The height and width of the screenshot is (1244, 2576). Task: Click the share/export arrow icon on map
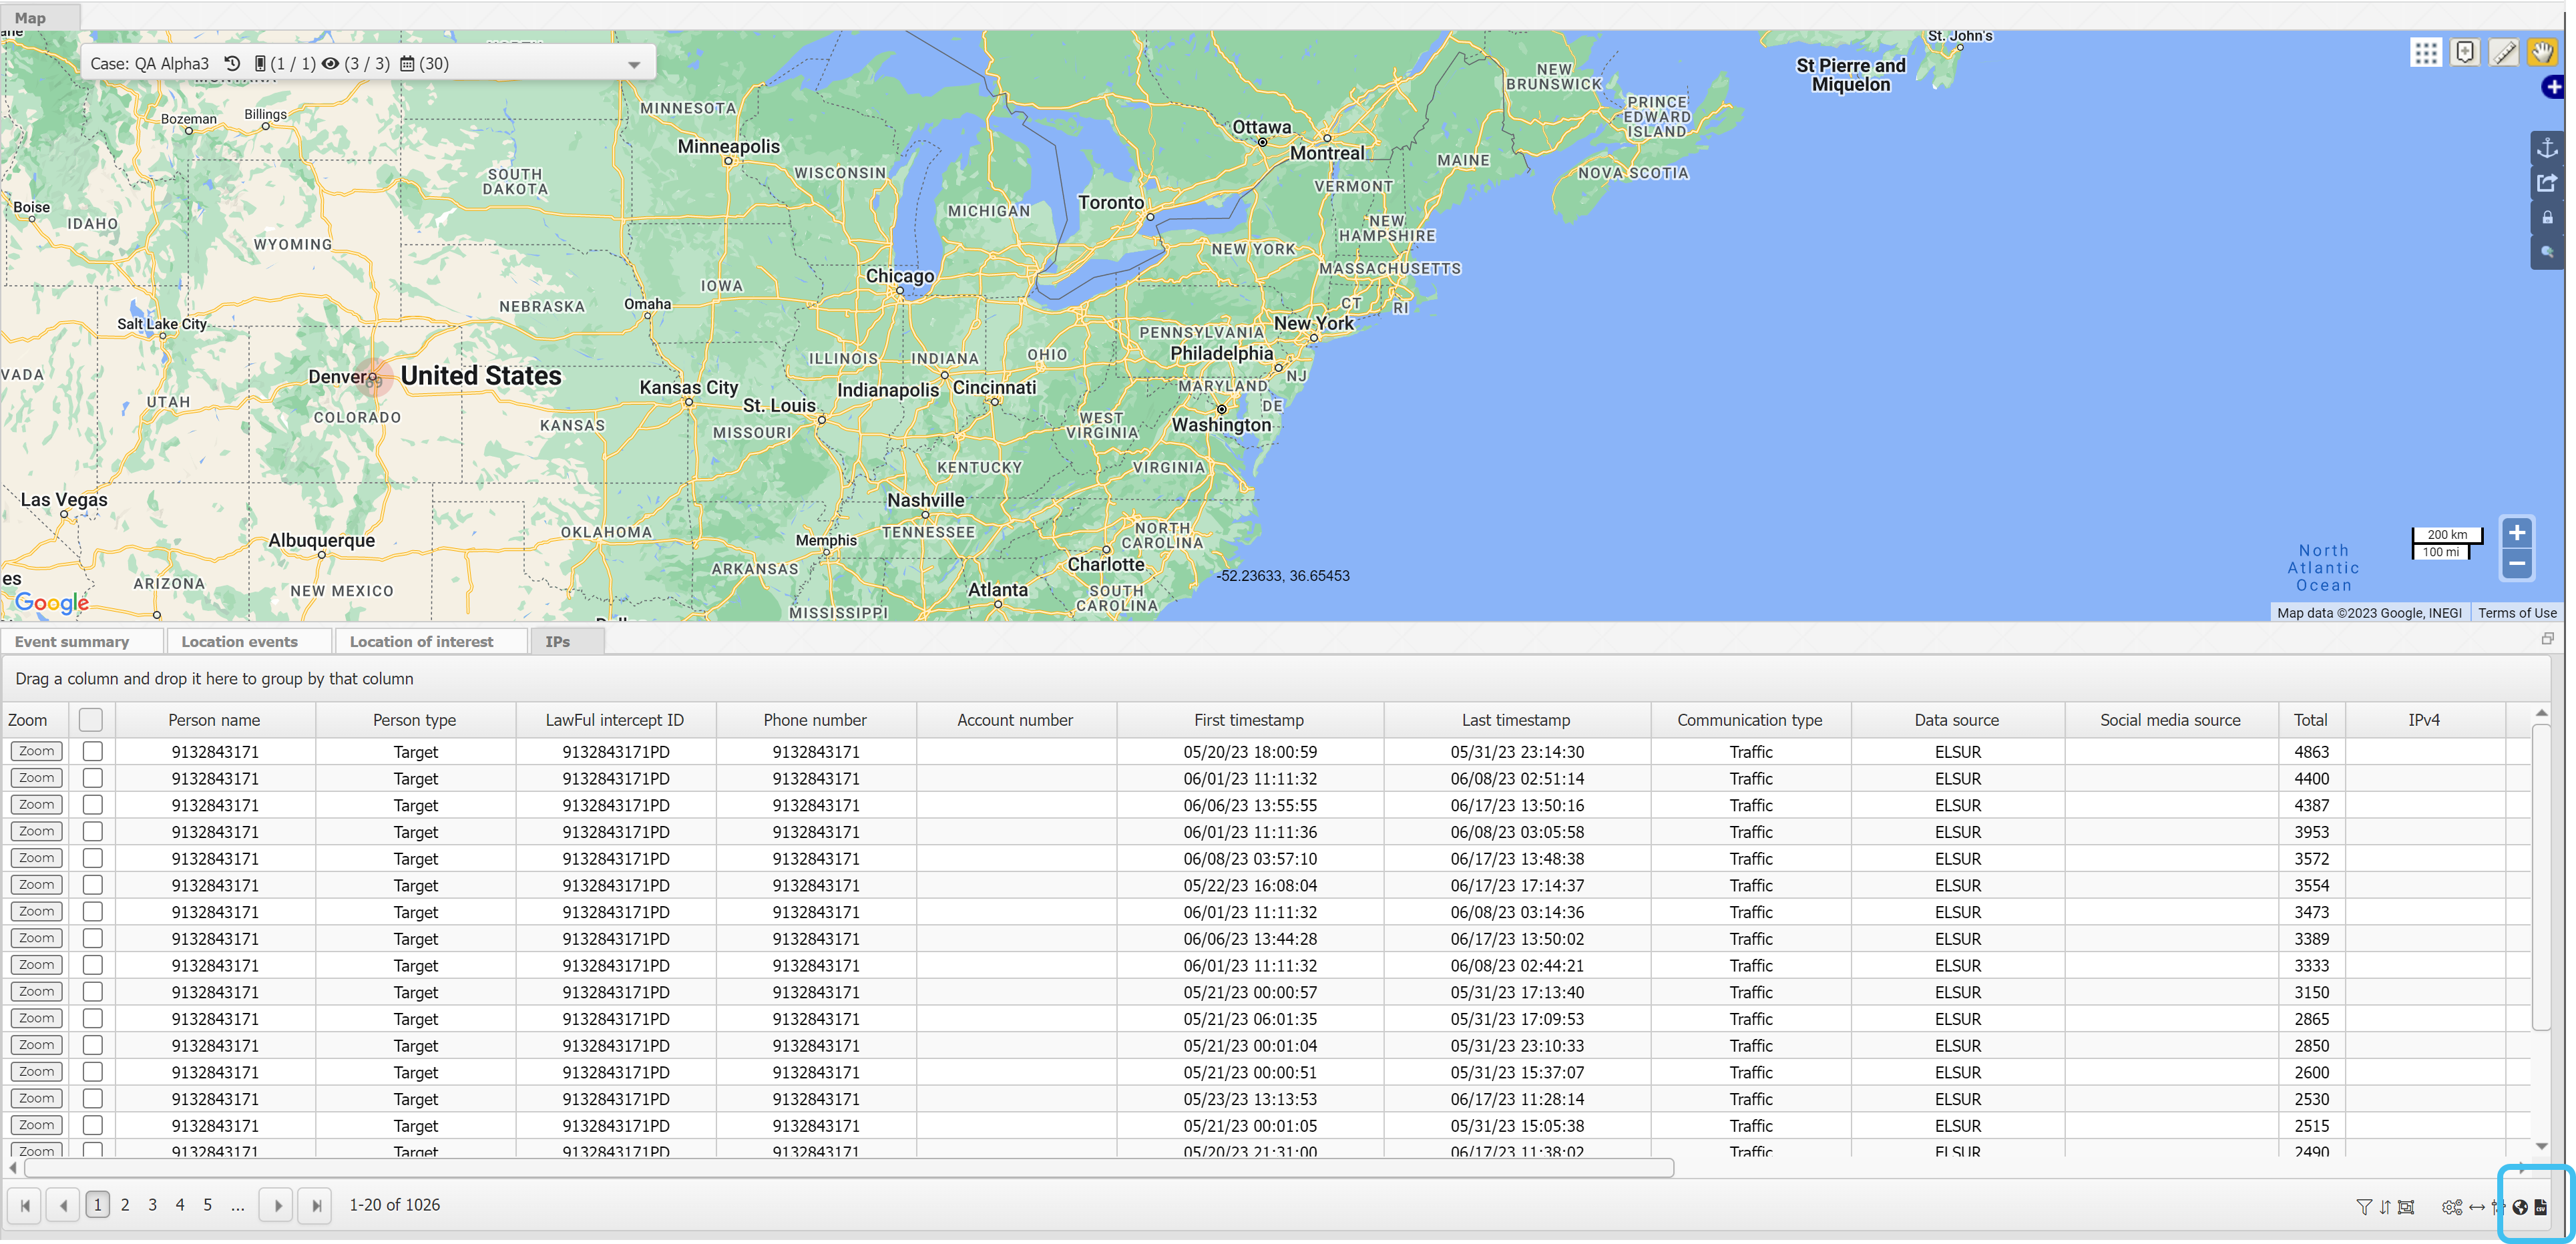tap(2547, 183)
